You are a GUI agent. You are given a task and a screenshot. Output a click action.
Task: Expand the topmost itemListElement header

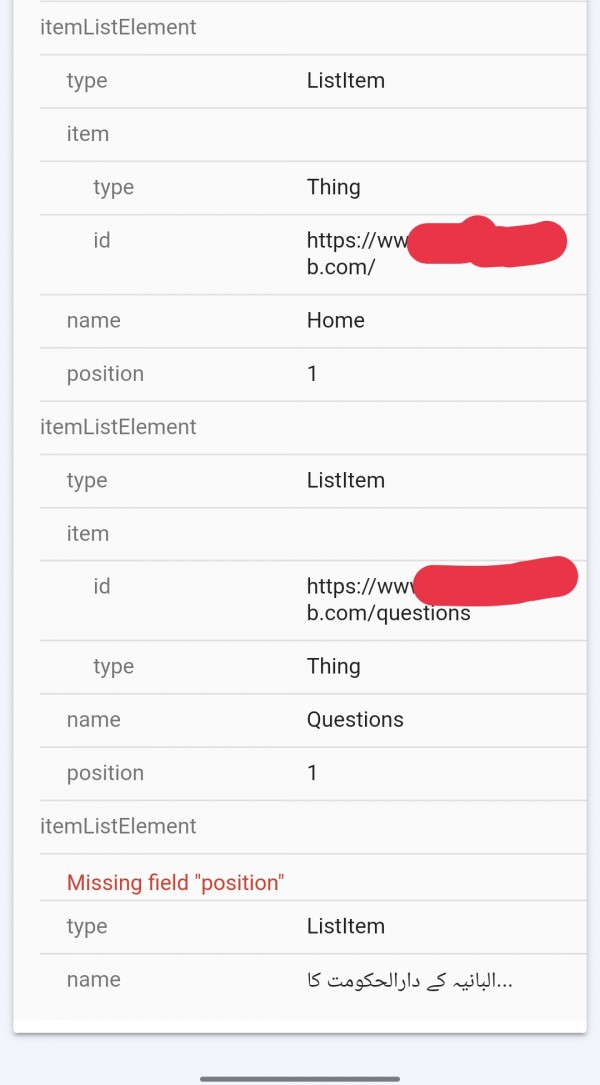click(x=118, y=28)
